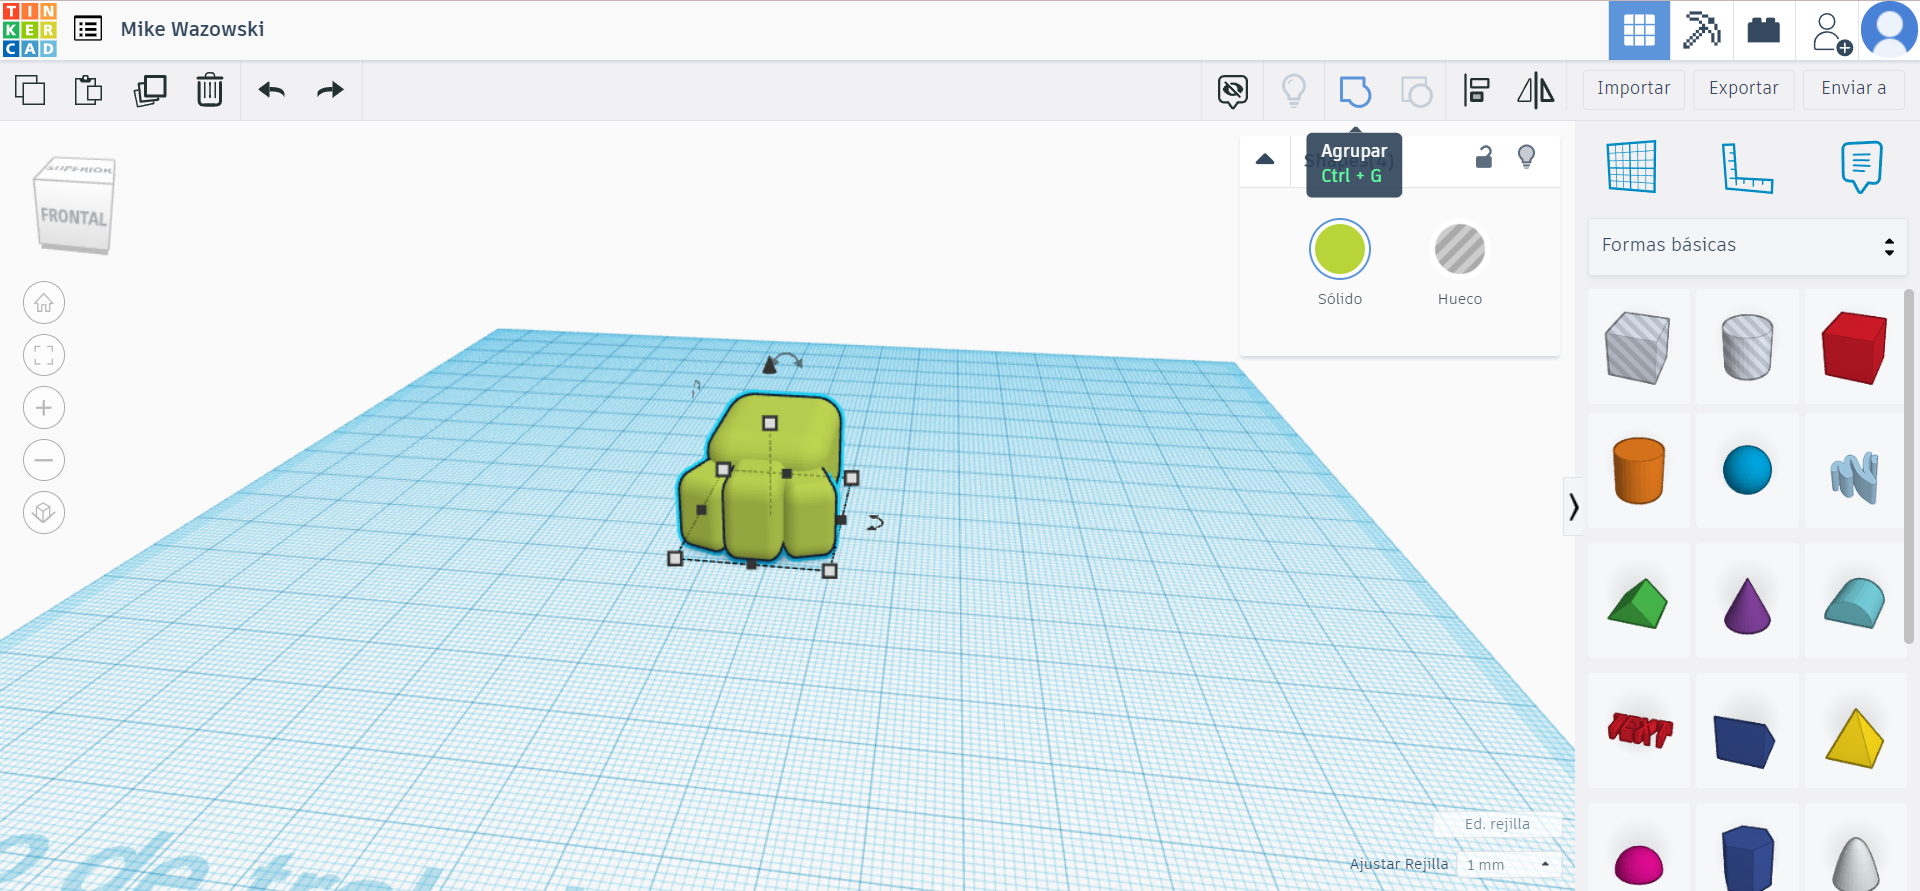This screenshot has height=891, width=1920.
Task: Pick the gray paraboloid shape
Action: point(1856,863)
